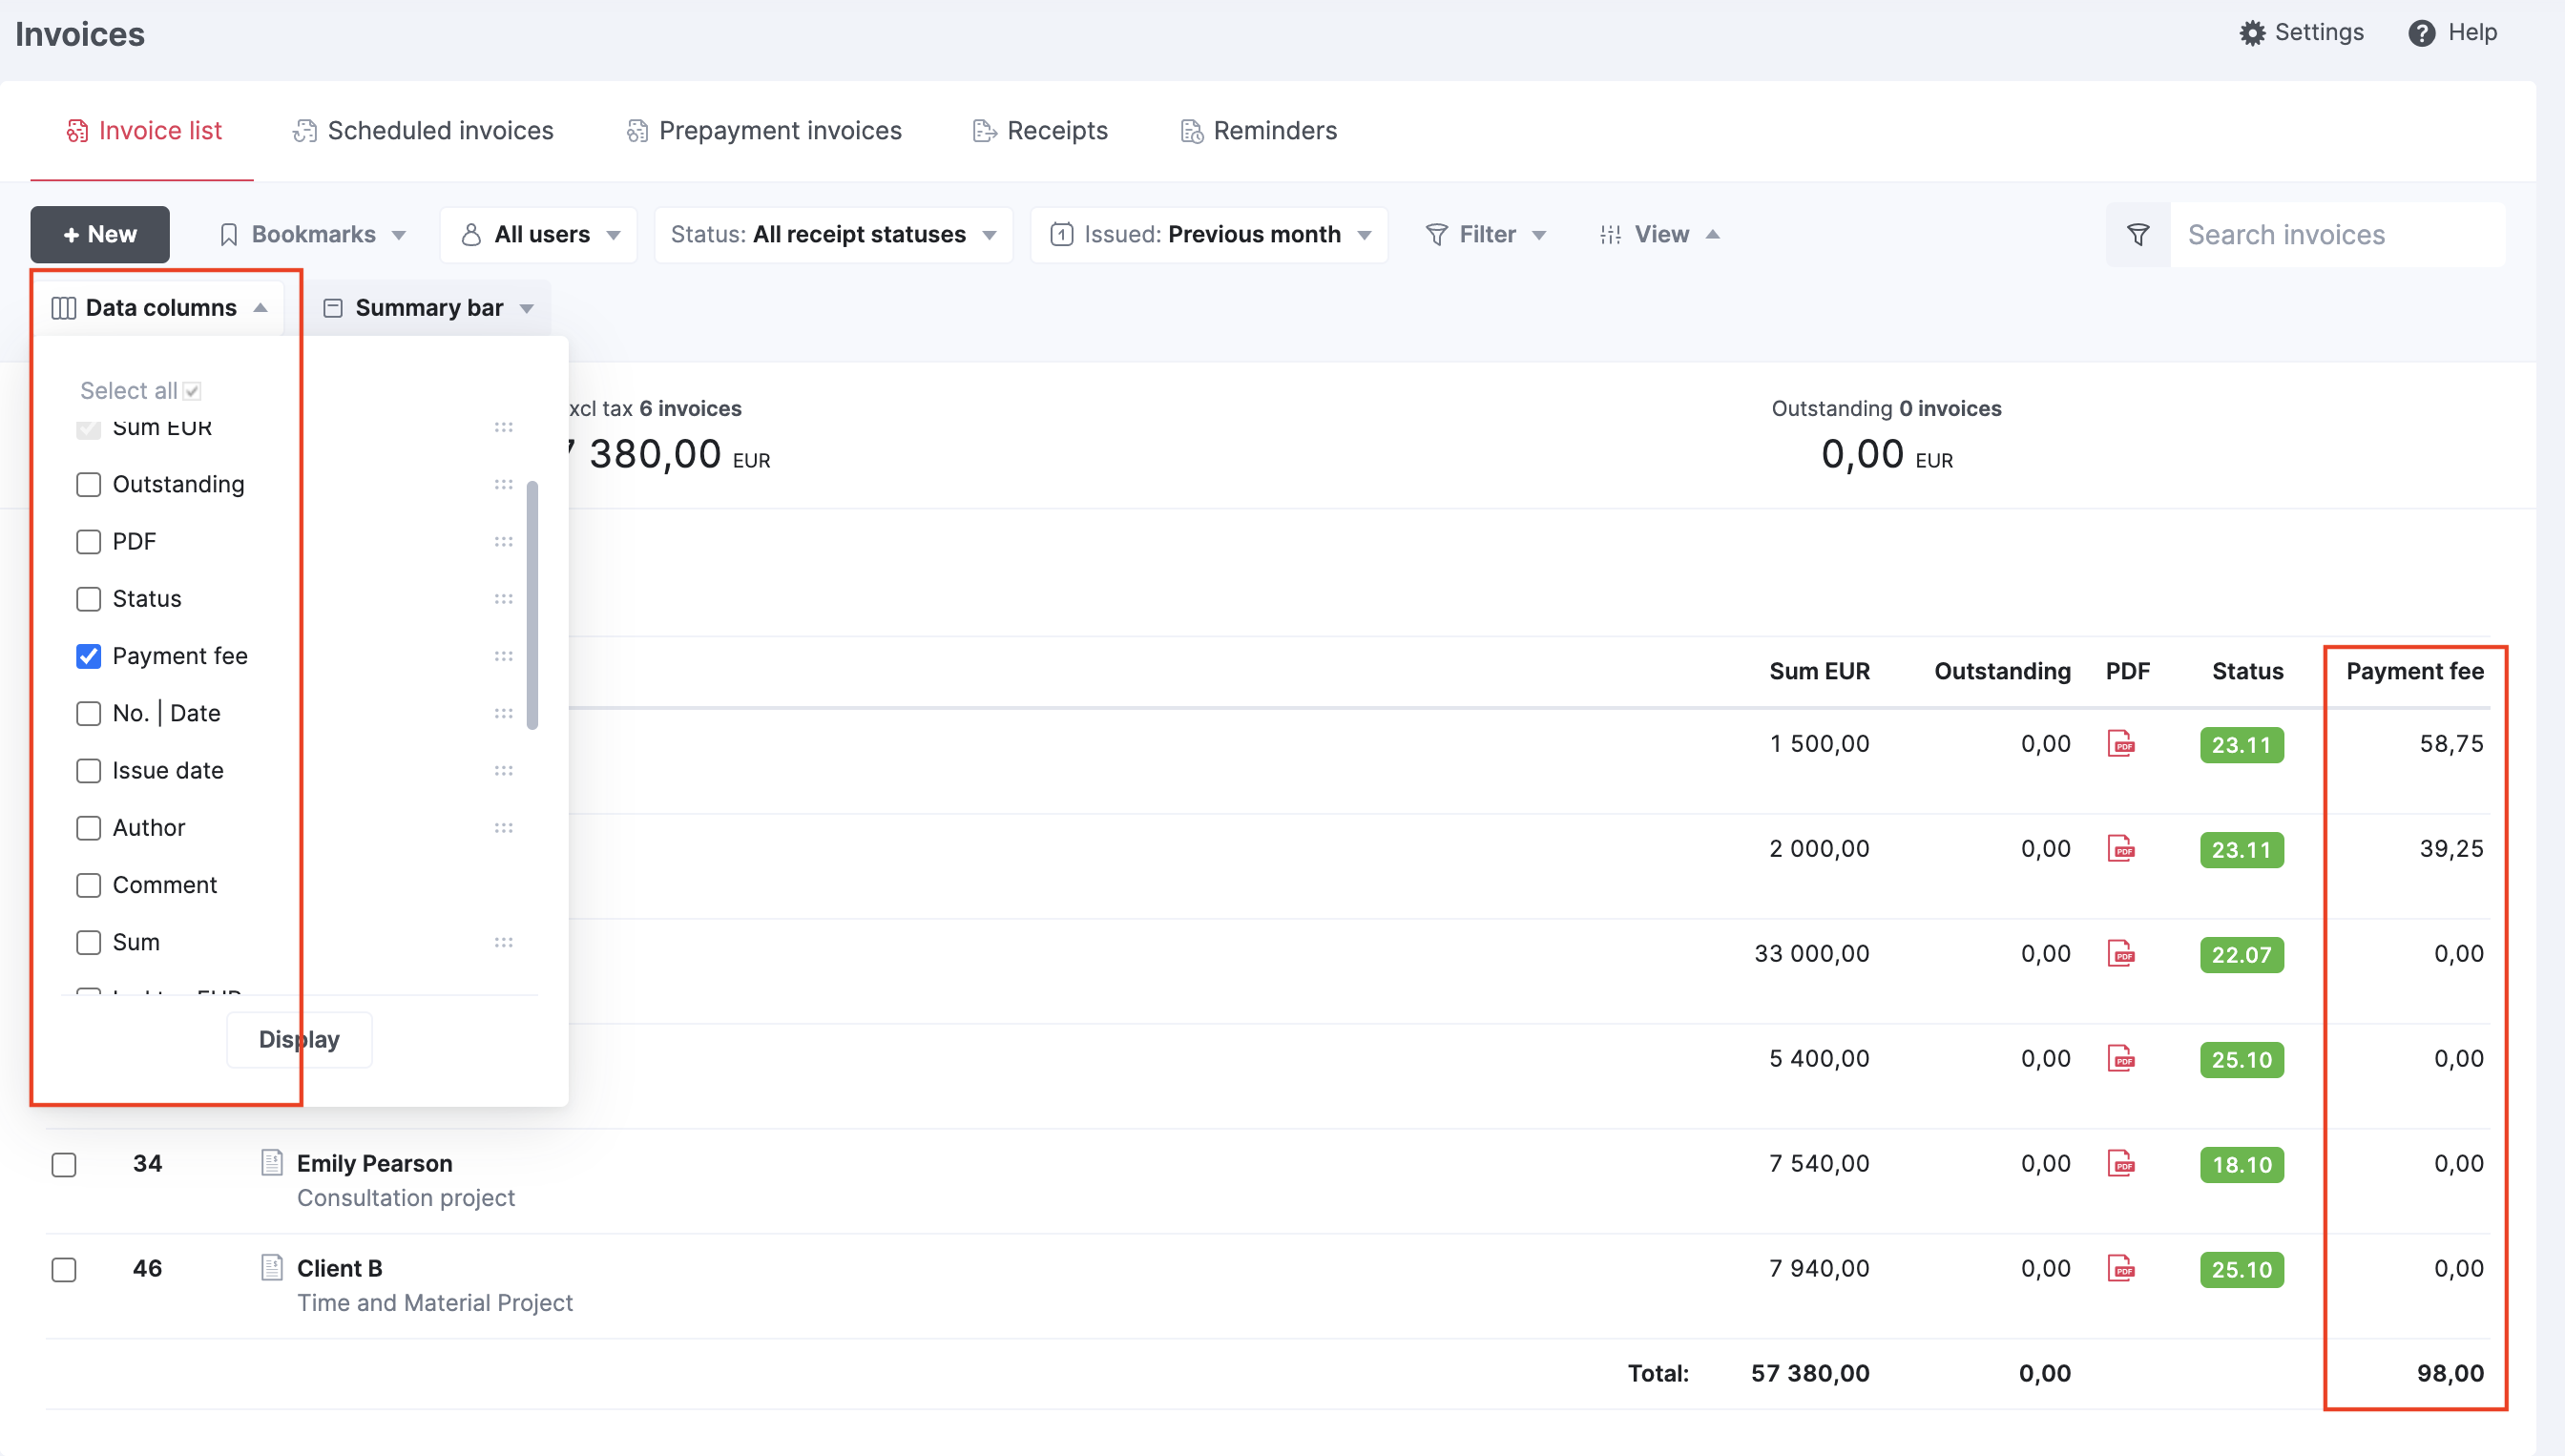Open PDF for the 2 000,00 invoice
The height and width of the screenshot is (1456, 2565).
coord(2120,849)
